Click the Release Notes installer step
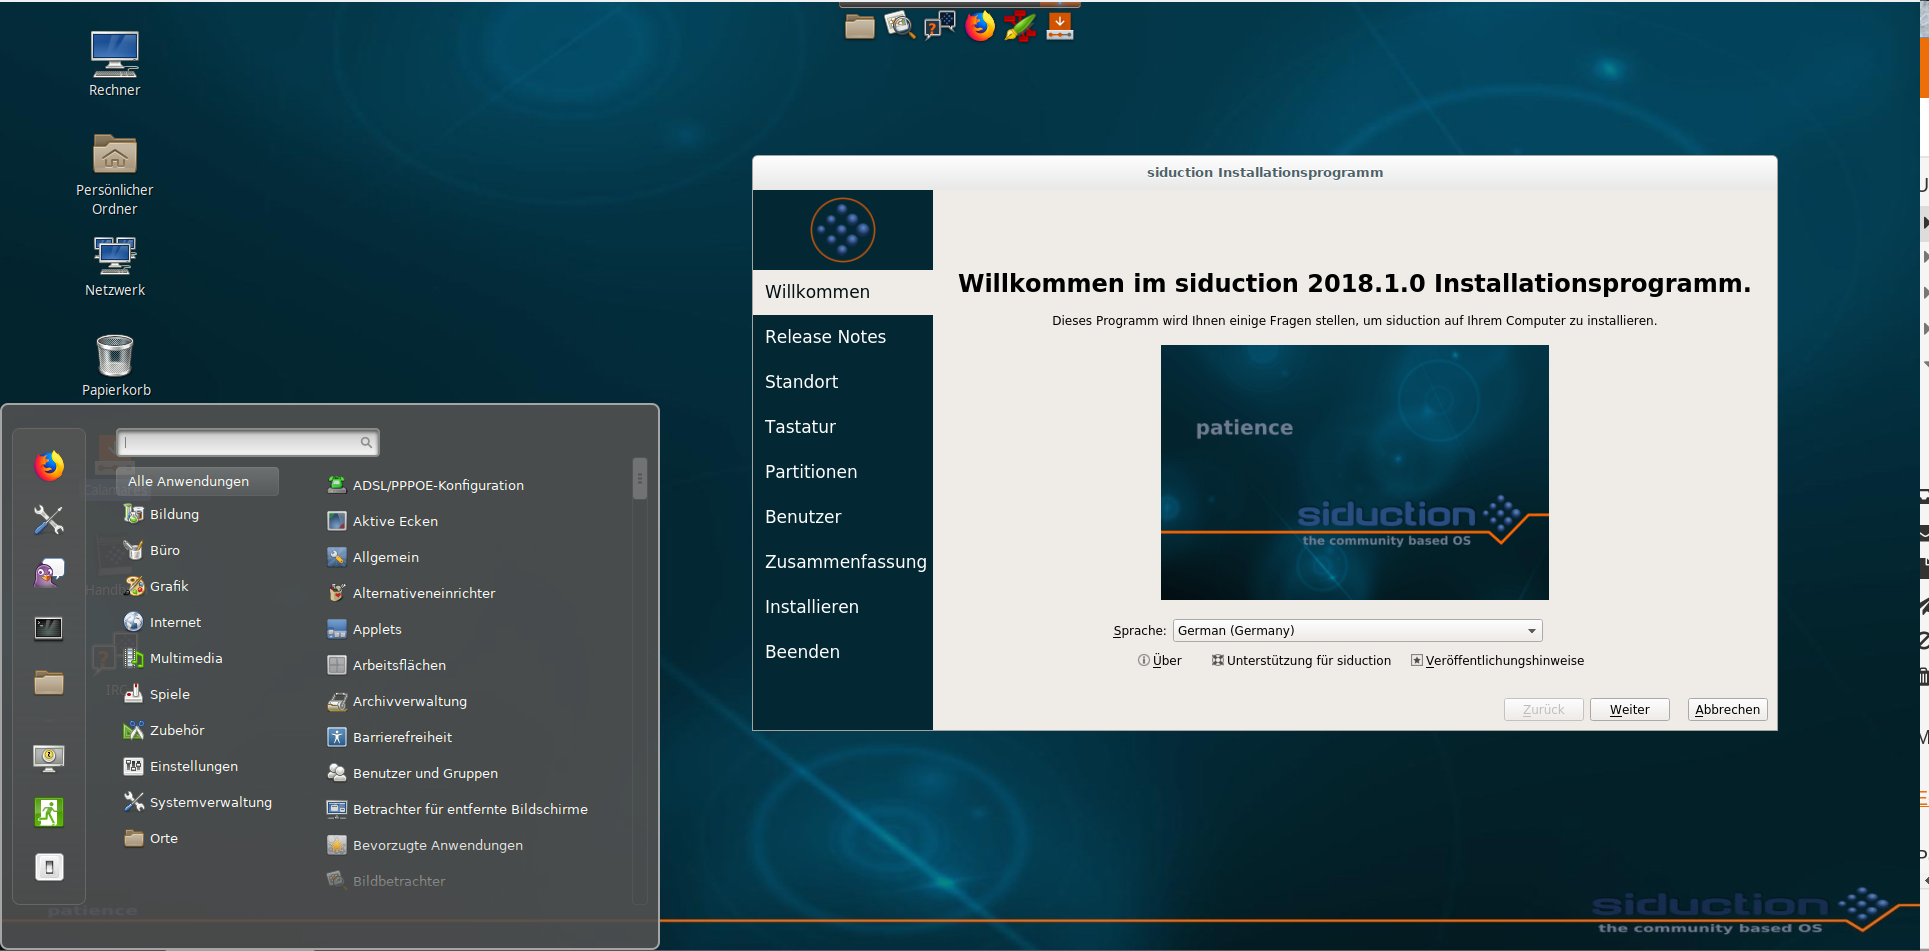This screenshot has width=1929, height=951. 843,337
